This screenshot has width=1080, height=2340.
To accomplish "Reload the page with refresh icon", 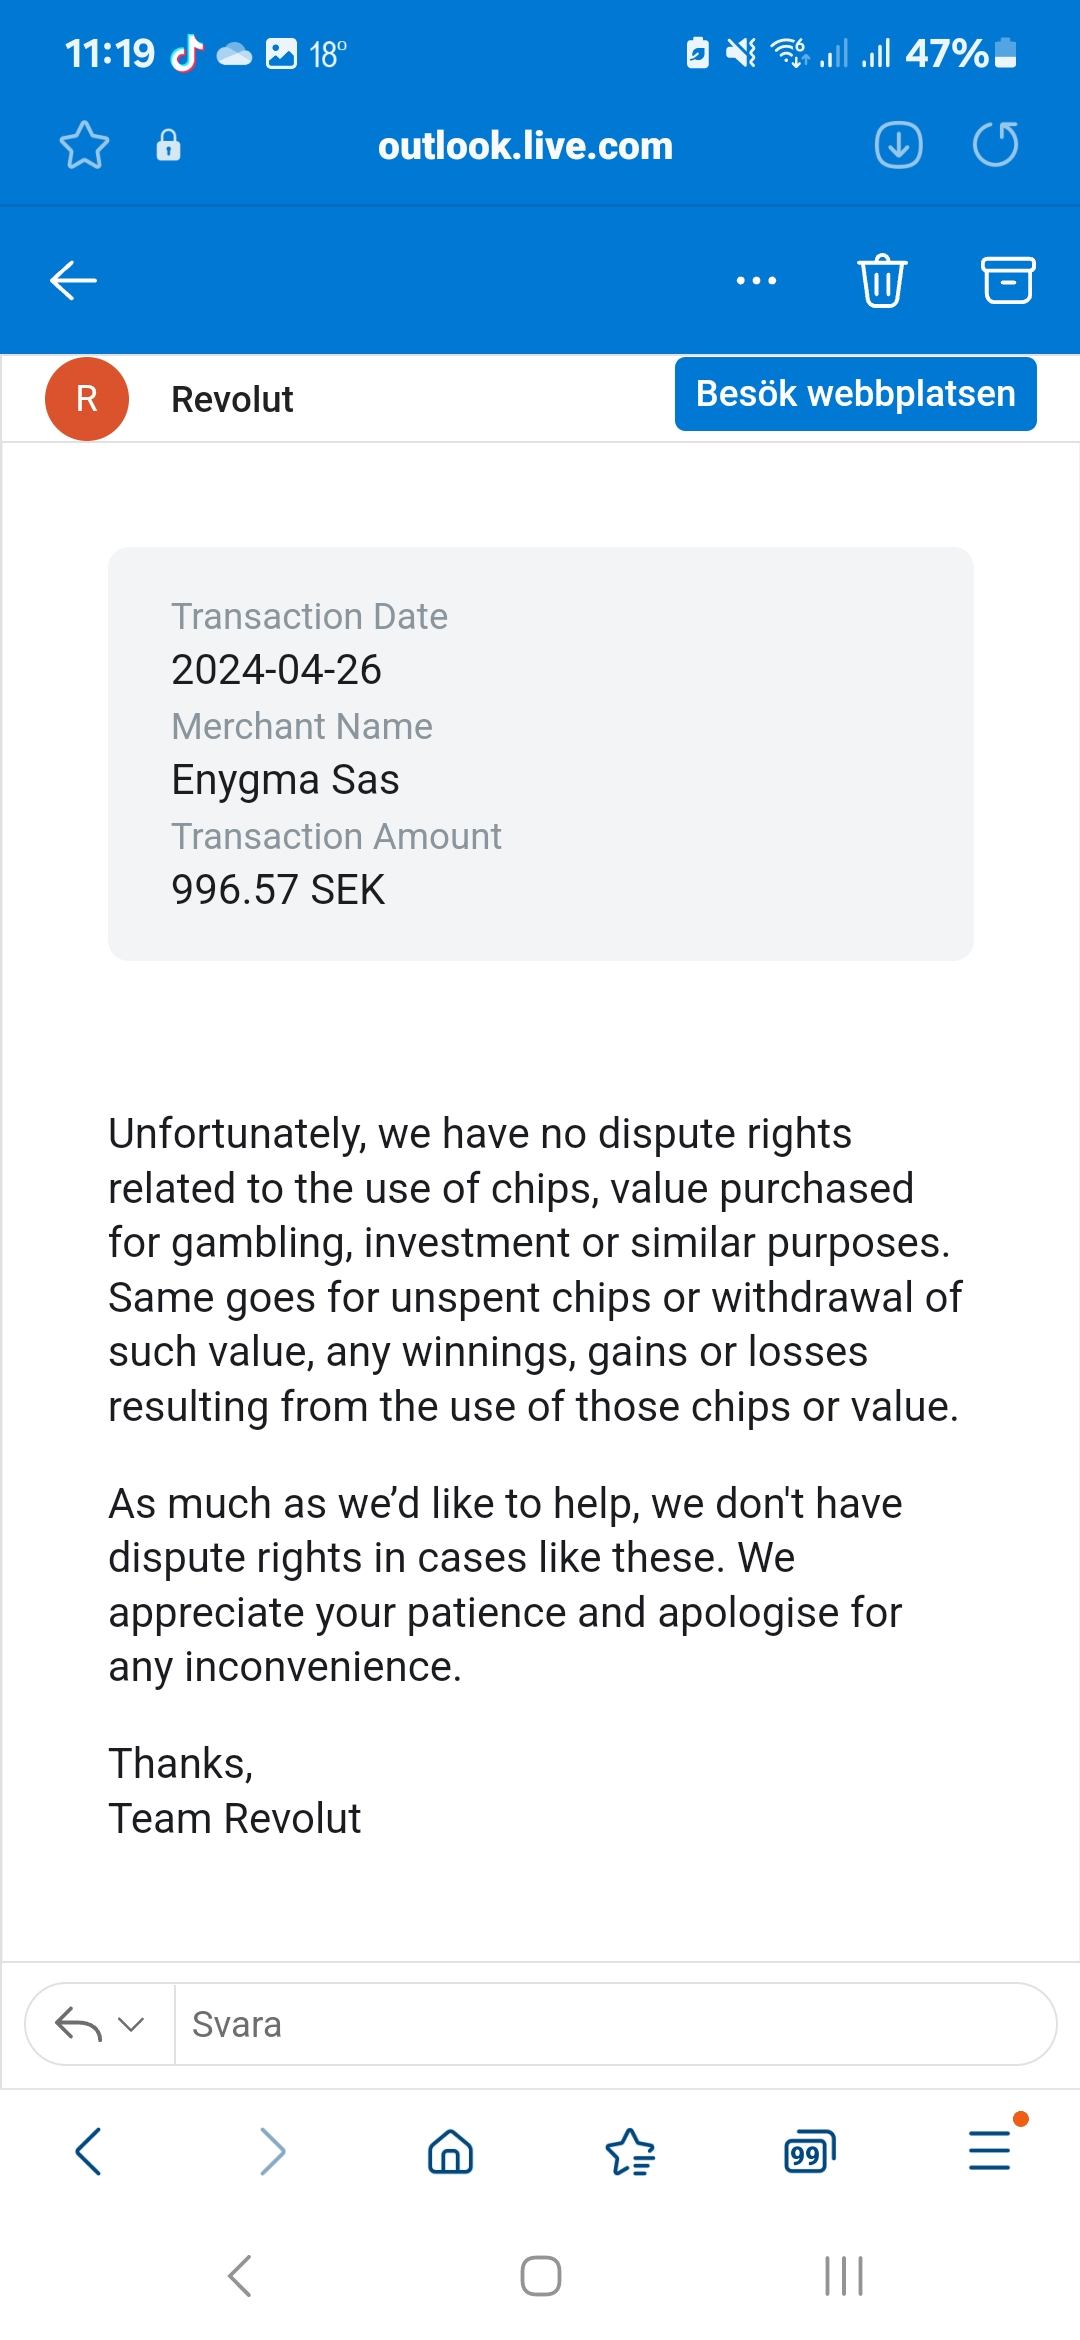I will point(995,146).
